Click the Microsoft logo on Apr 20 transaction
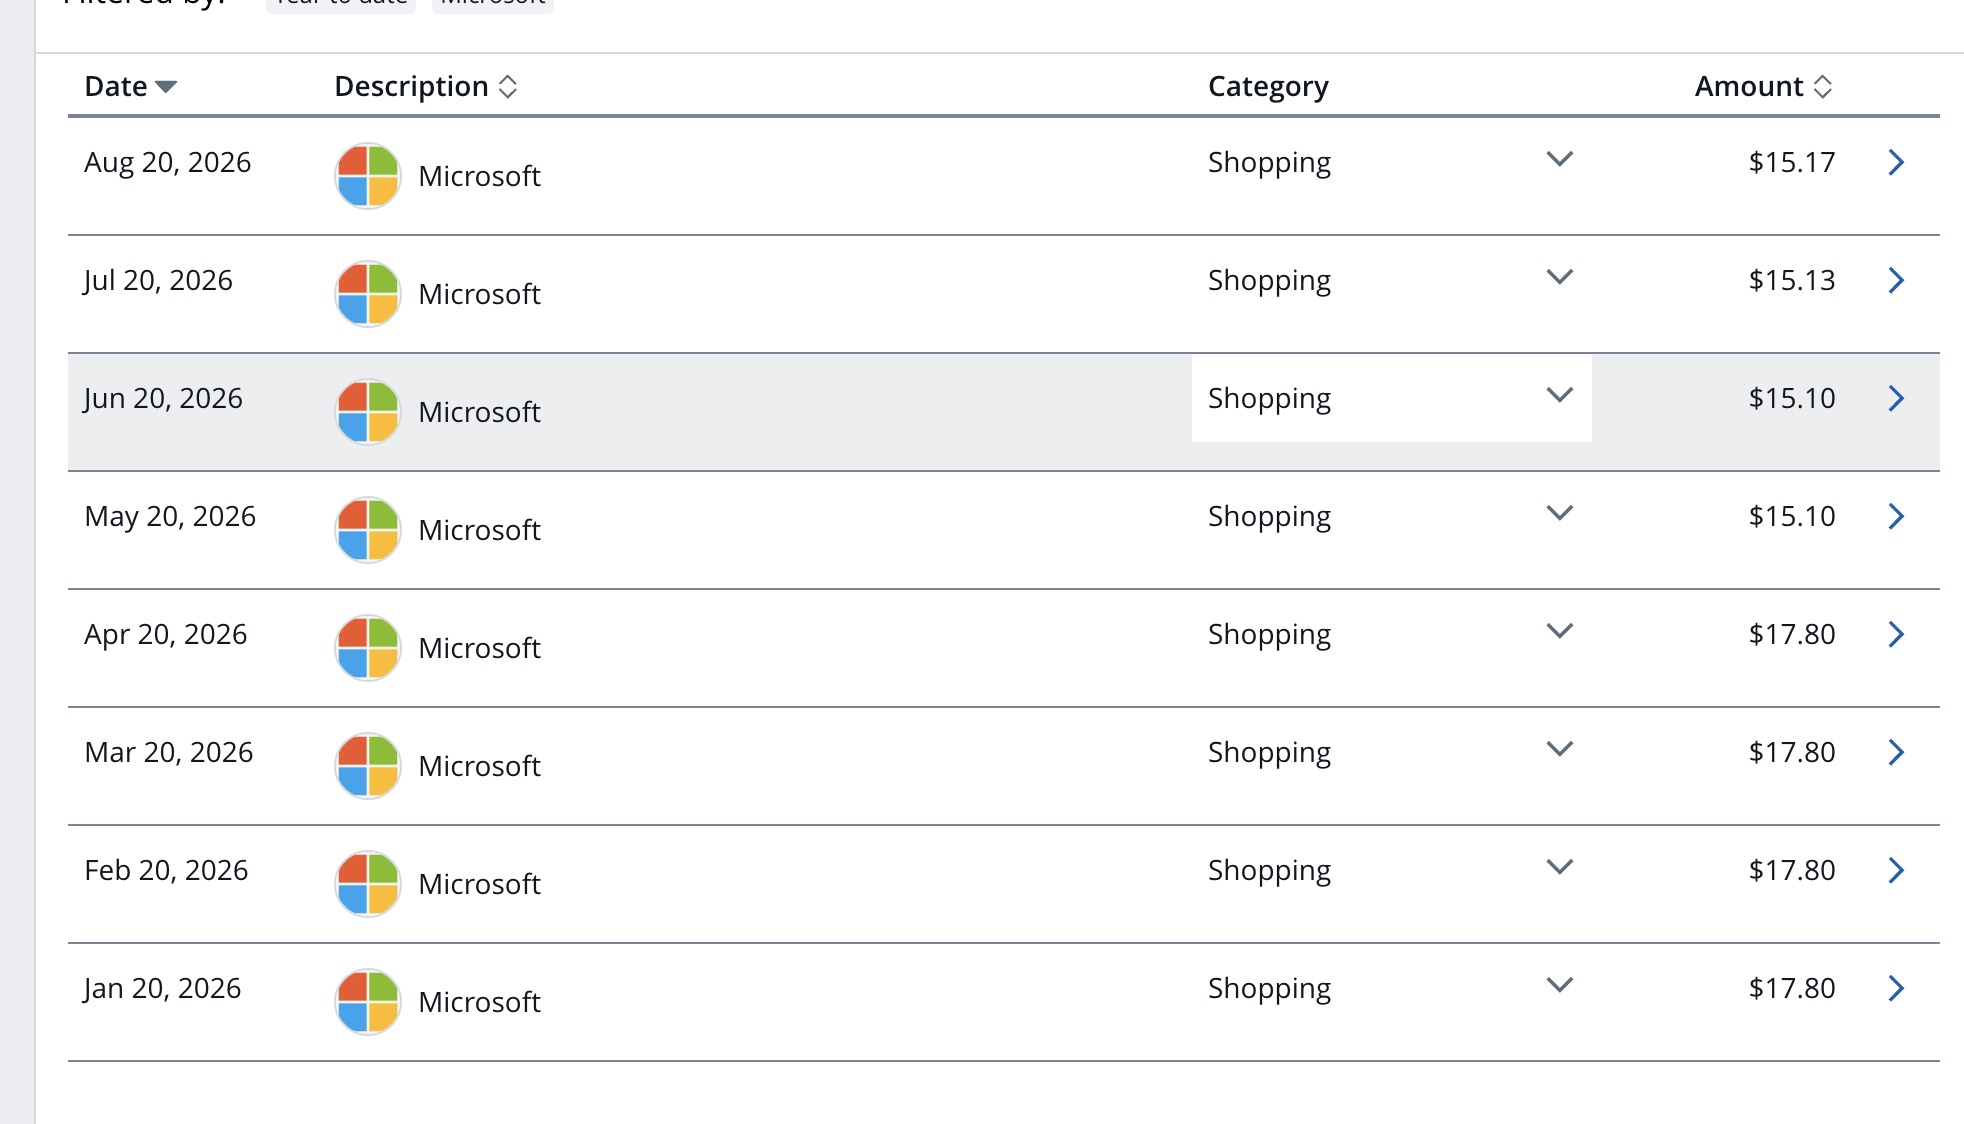This screenshot has height=1124, width=1964. (368, 648)
